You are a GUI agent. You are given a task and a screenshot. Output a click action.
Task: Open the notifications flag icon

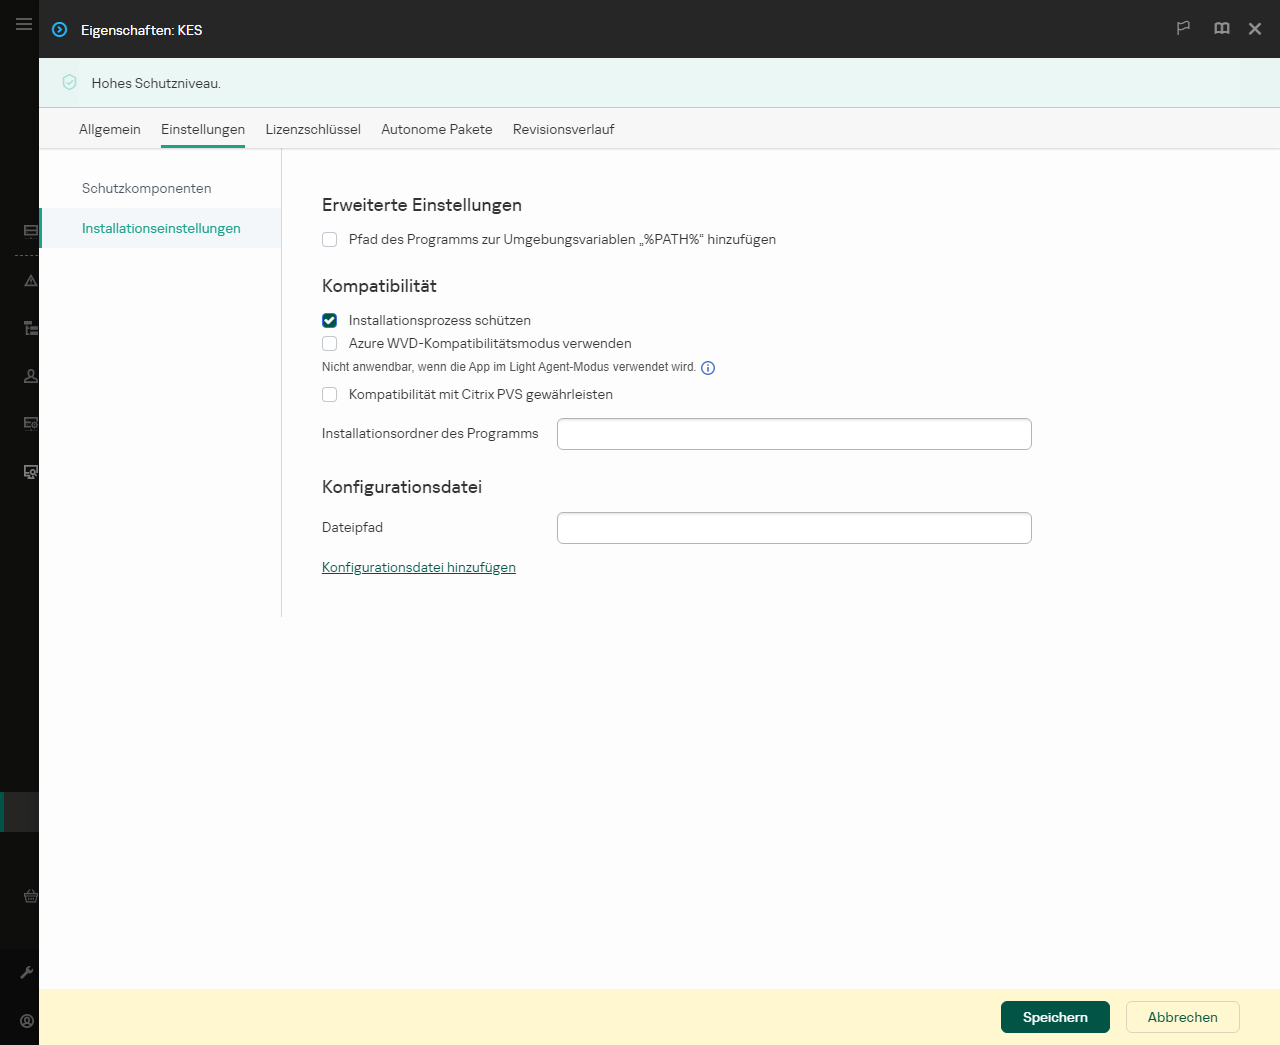[1183, 28]
